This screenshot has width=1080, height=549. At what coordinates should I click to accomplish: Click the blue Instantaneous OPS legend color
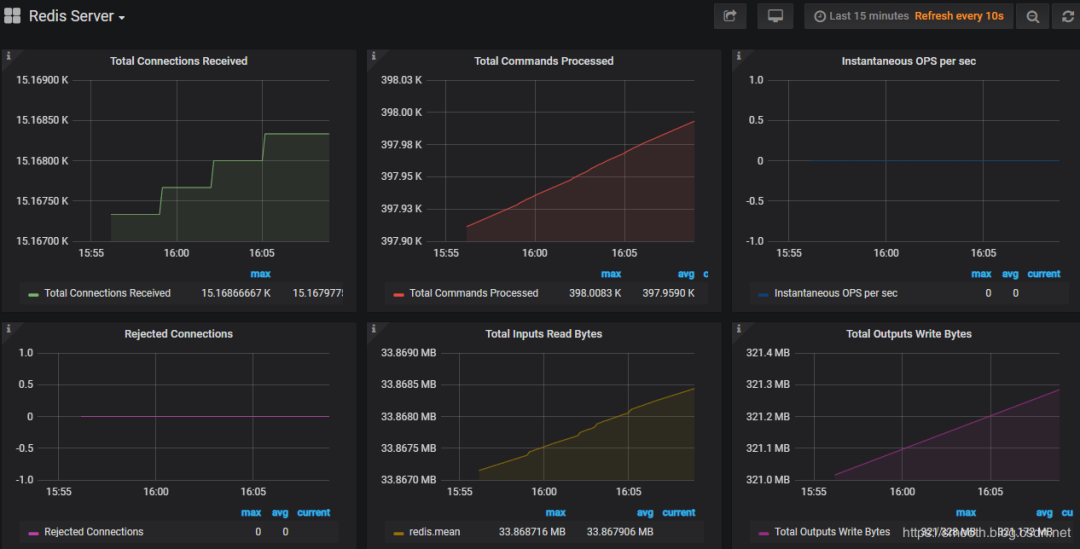tap(763, 295)
